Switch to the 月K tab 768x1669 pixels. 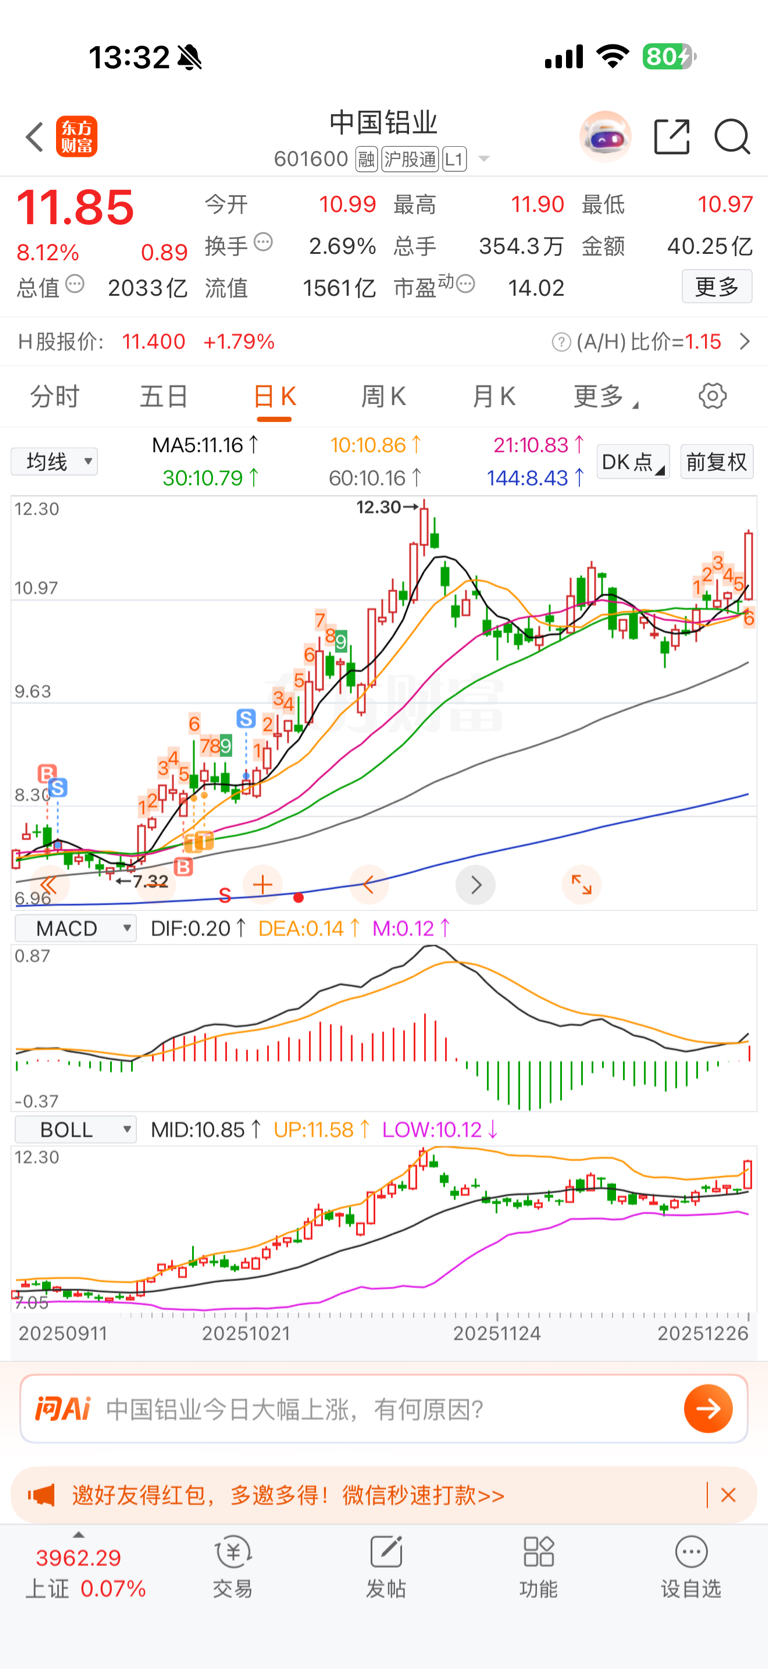[494, 397]
